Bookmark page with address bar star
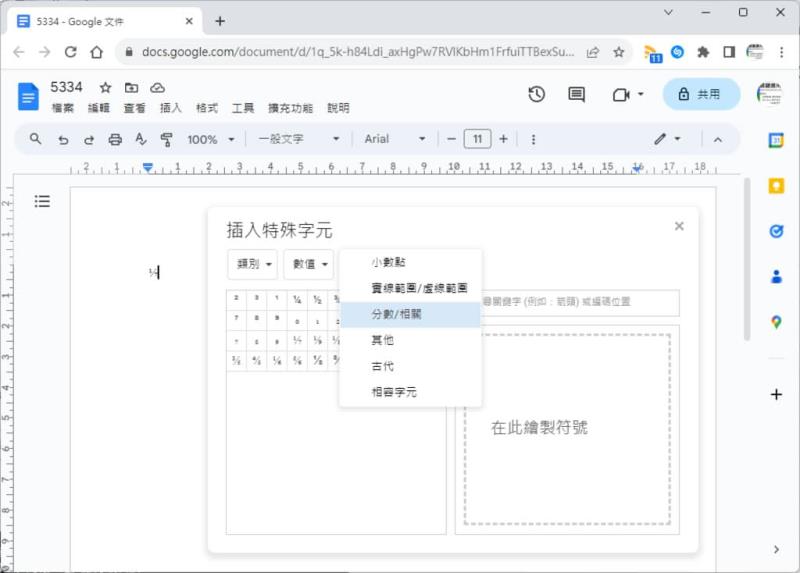 (618, 52)
